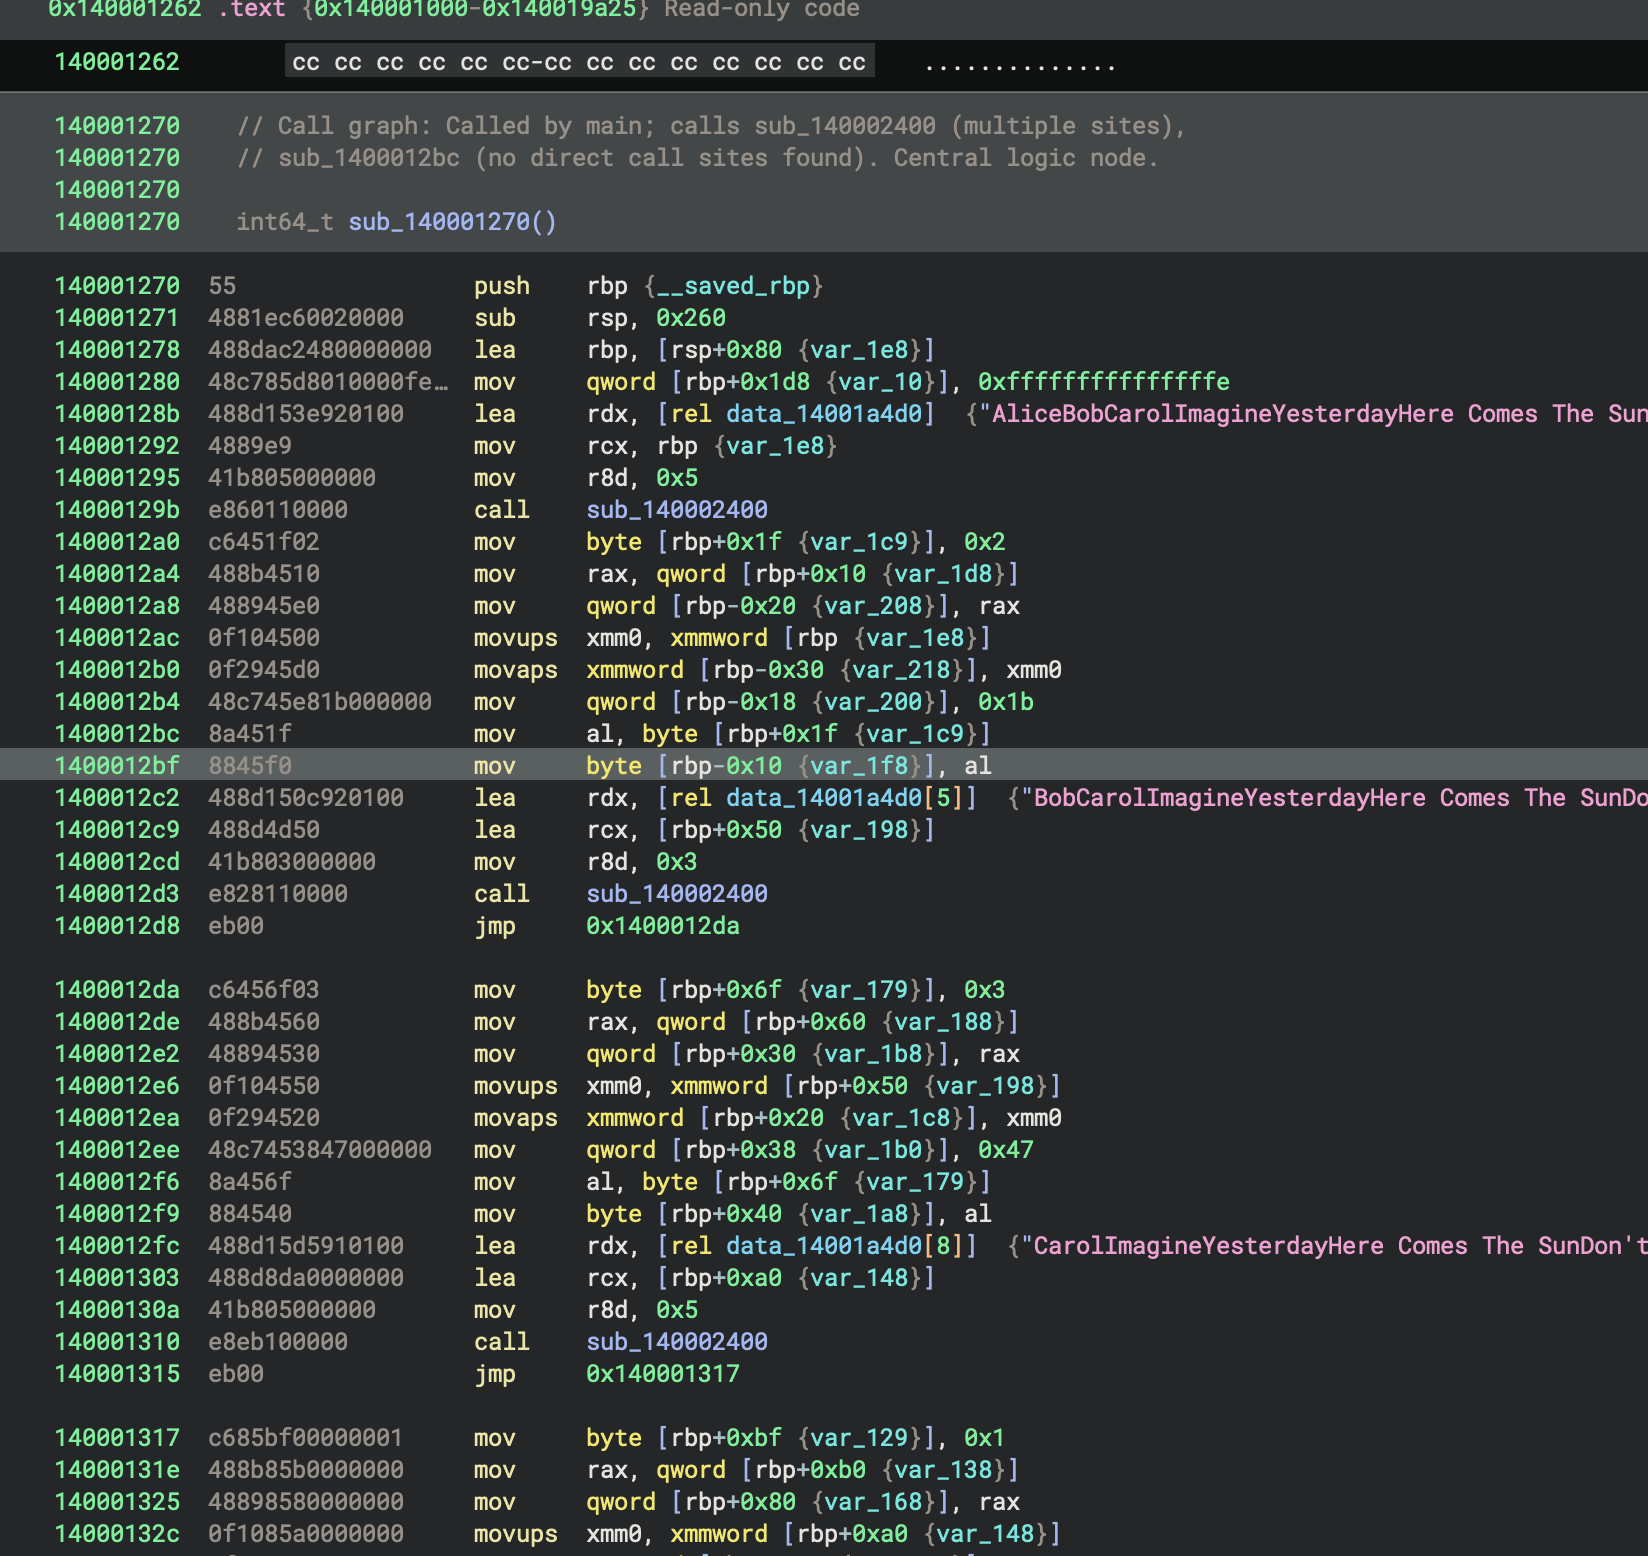Click the constant 0xfffffffffffffffe
Viewport: 1648px width, 1556px height.
1103,382
